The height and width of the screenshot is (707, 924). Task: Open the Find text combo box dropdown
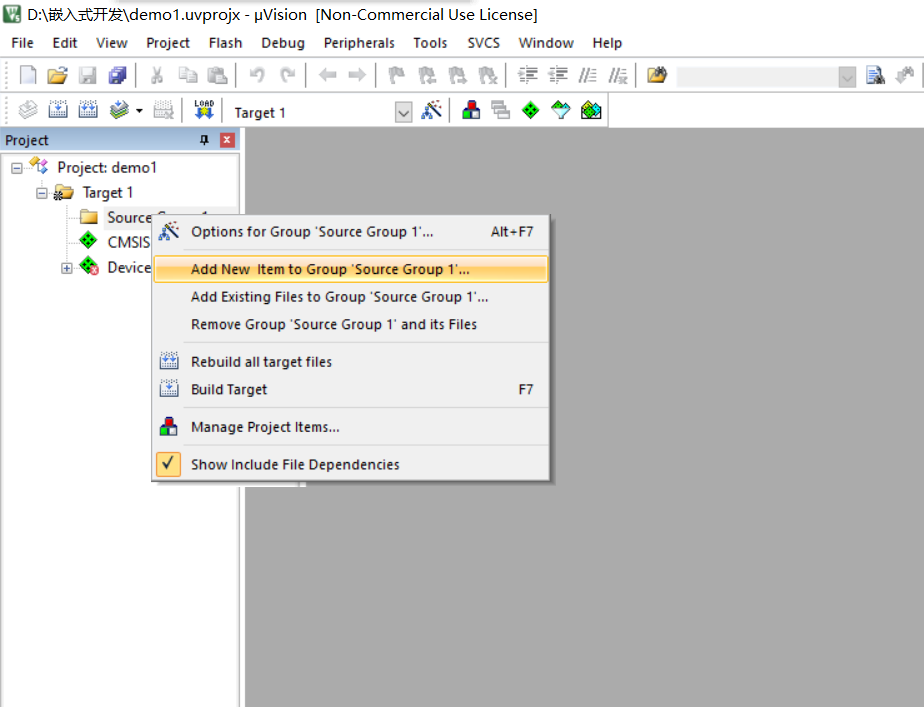[847, 77]
